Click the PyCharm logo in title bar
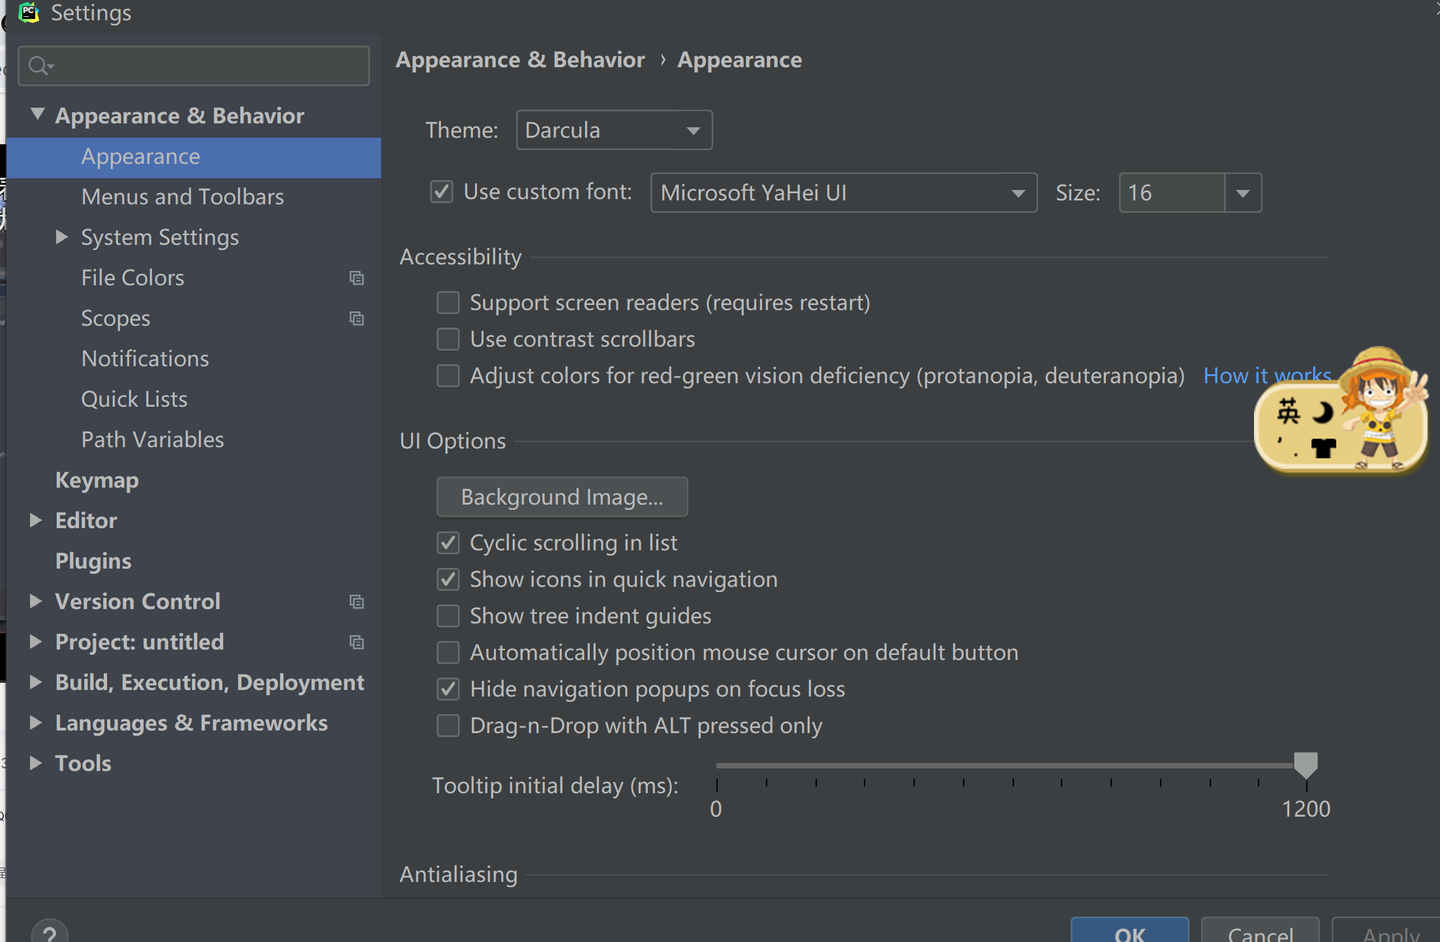 [29, 12]
